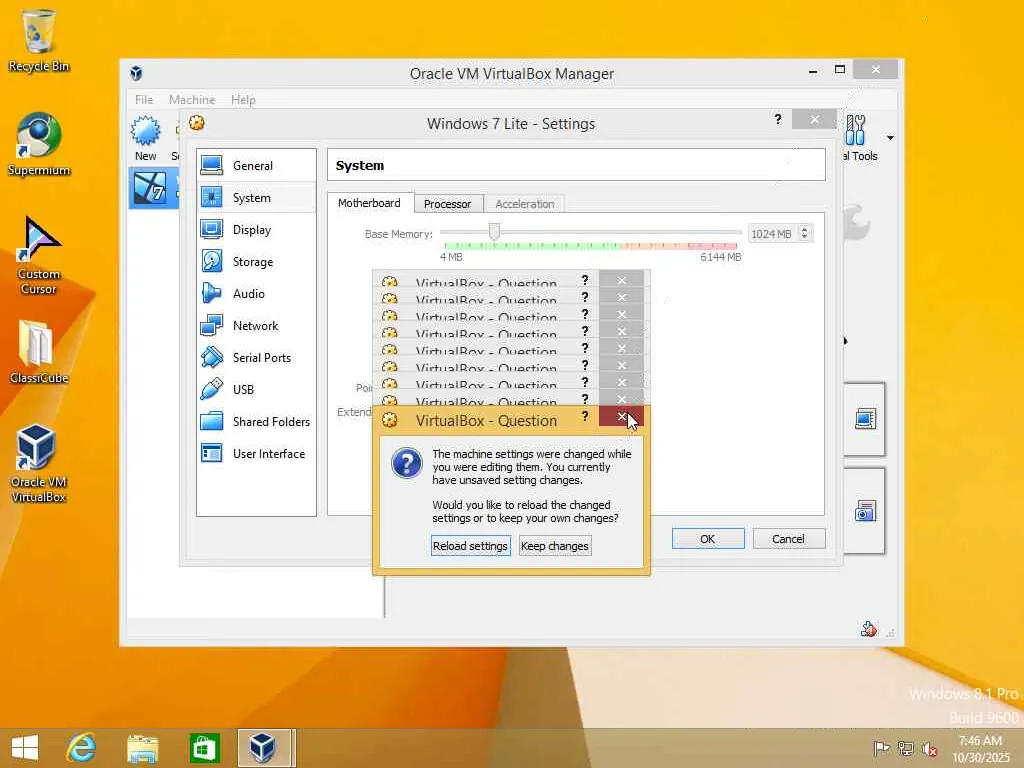Click OK in the Settings window
1024x768 pixels.
708,539
